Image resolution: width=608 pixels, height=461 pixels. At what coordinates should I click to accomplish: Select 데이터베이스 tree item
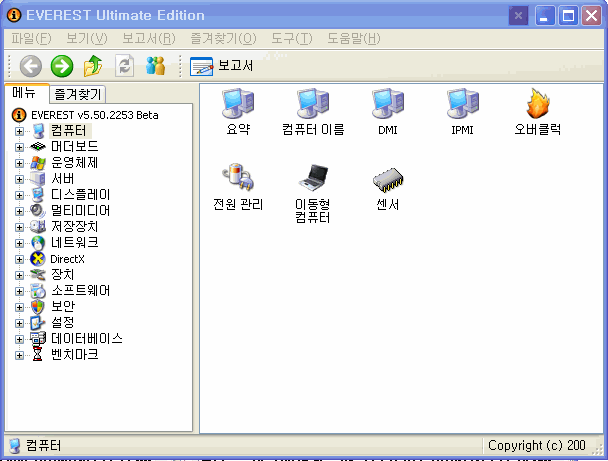click(x=87, y=338)
